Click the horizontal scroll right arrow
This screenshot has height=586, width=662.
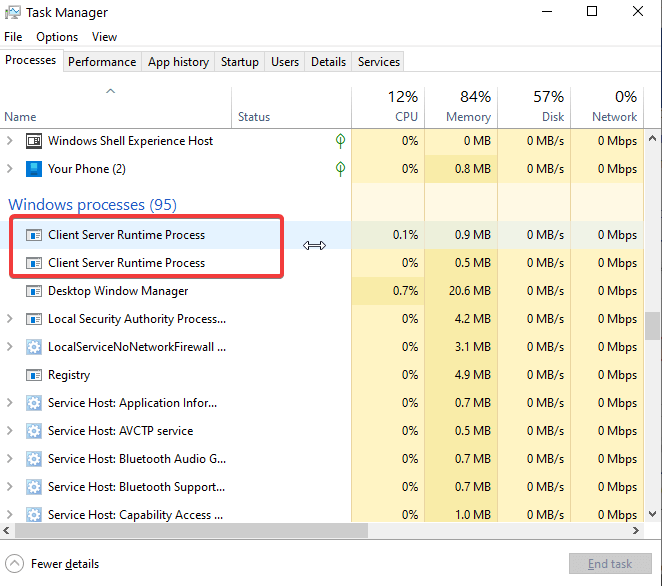pos(636,530)
